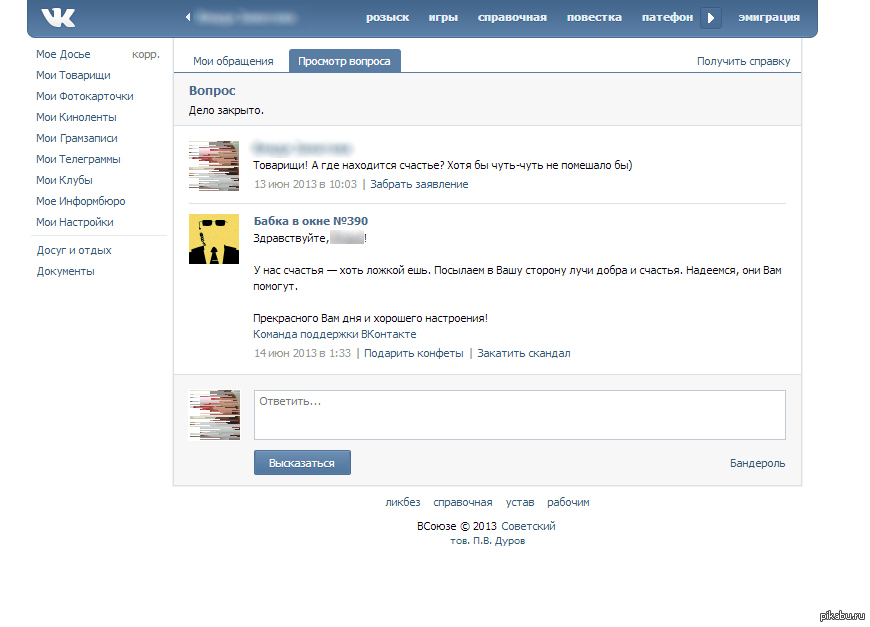Image resolution: width=870 pixels, height=627 pixels.
Task: Click the корр. link beside Мое Досье
Action: [x=145, y=54]
